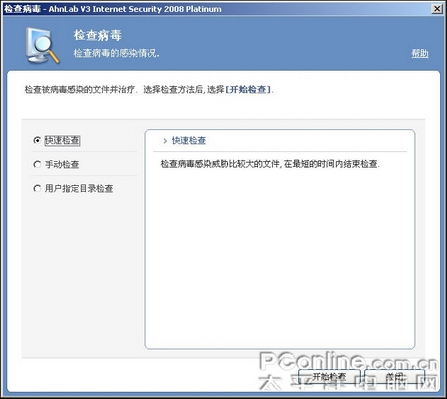Click the arrow beside 快速检查 heading

coord(165,141)
